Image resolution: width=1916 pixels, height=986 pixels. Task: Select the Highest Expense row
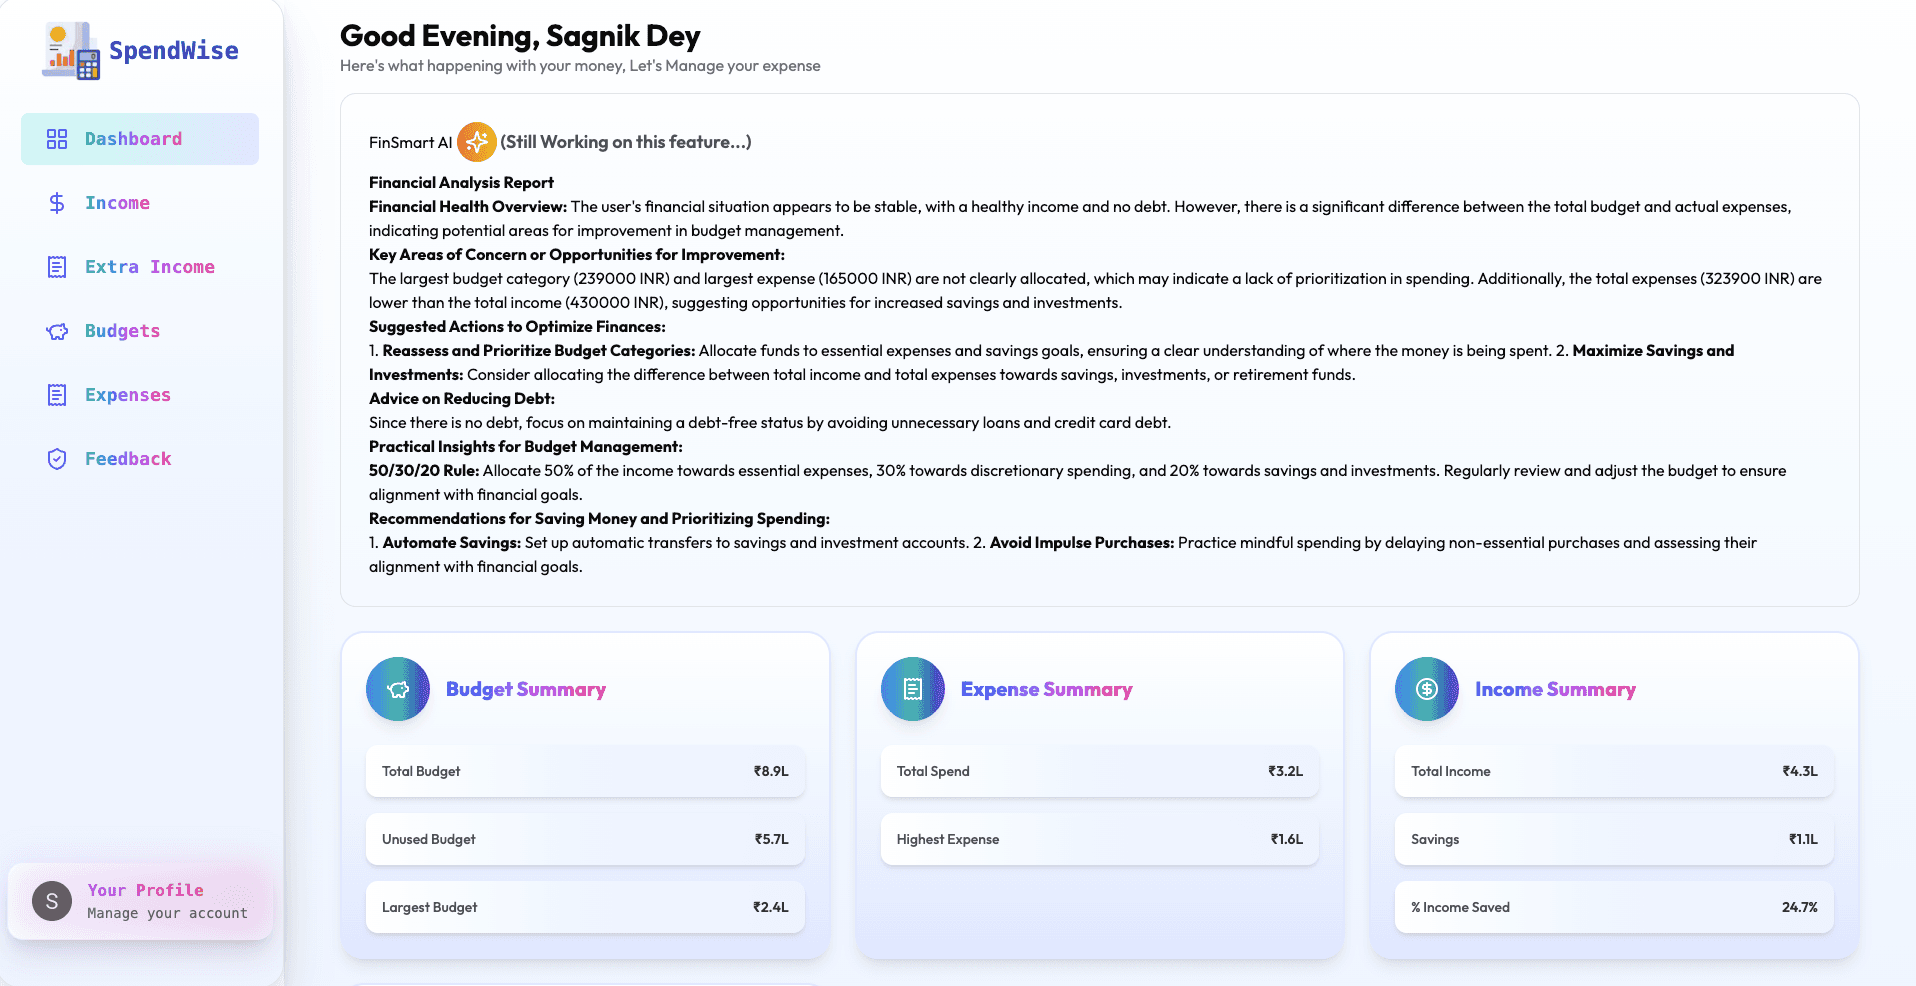pos(1099,839)
